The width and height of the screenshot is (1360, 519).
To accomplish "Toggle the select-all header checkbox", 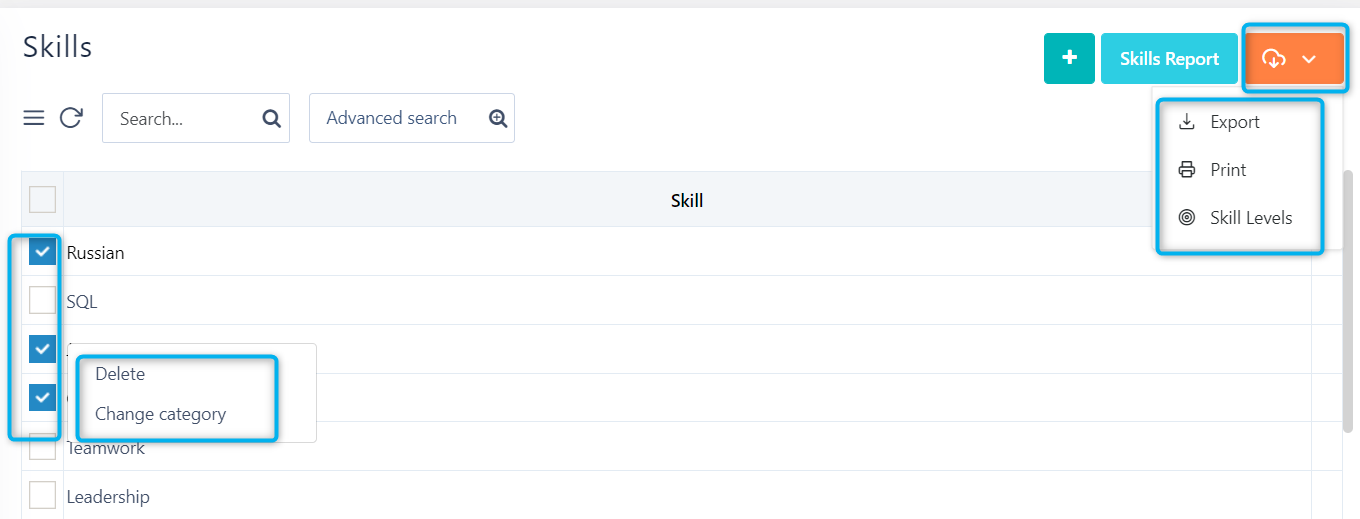I will pos(42,200).
